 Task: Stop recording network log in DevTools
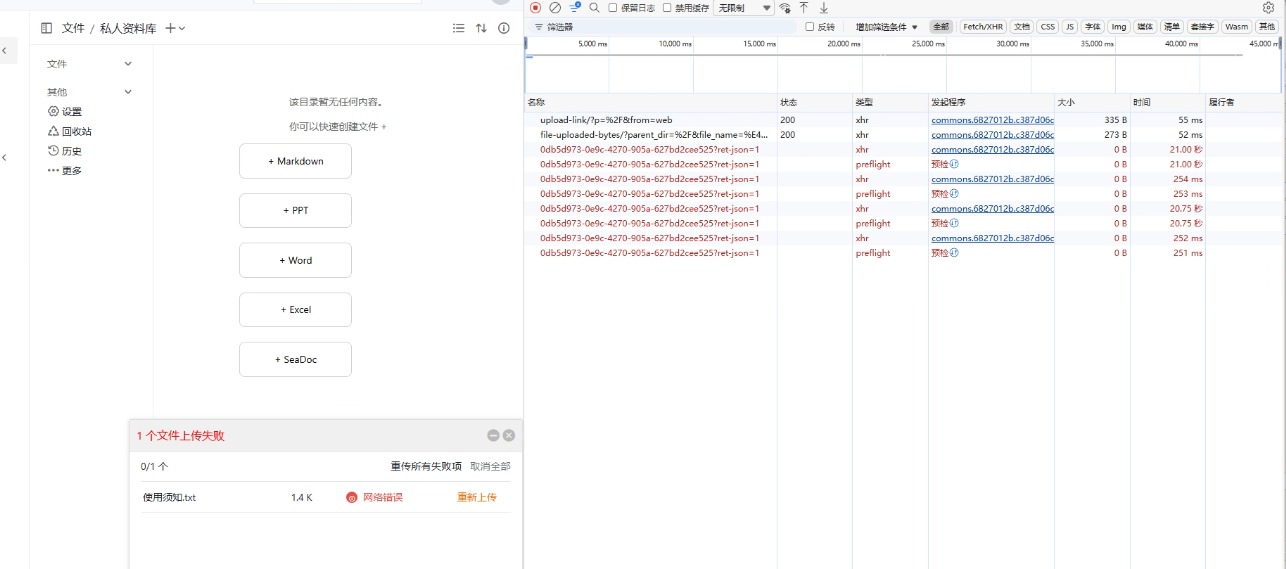pyautogui.click(x=535, y=8)
